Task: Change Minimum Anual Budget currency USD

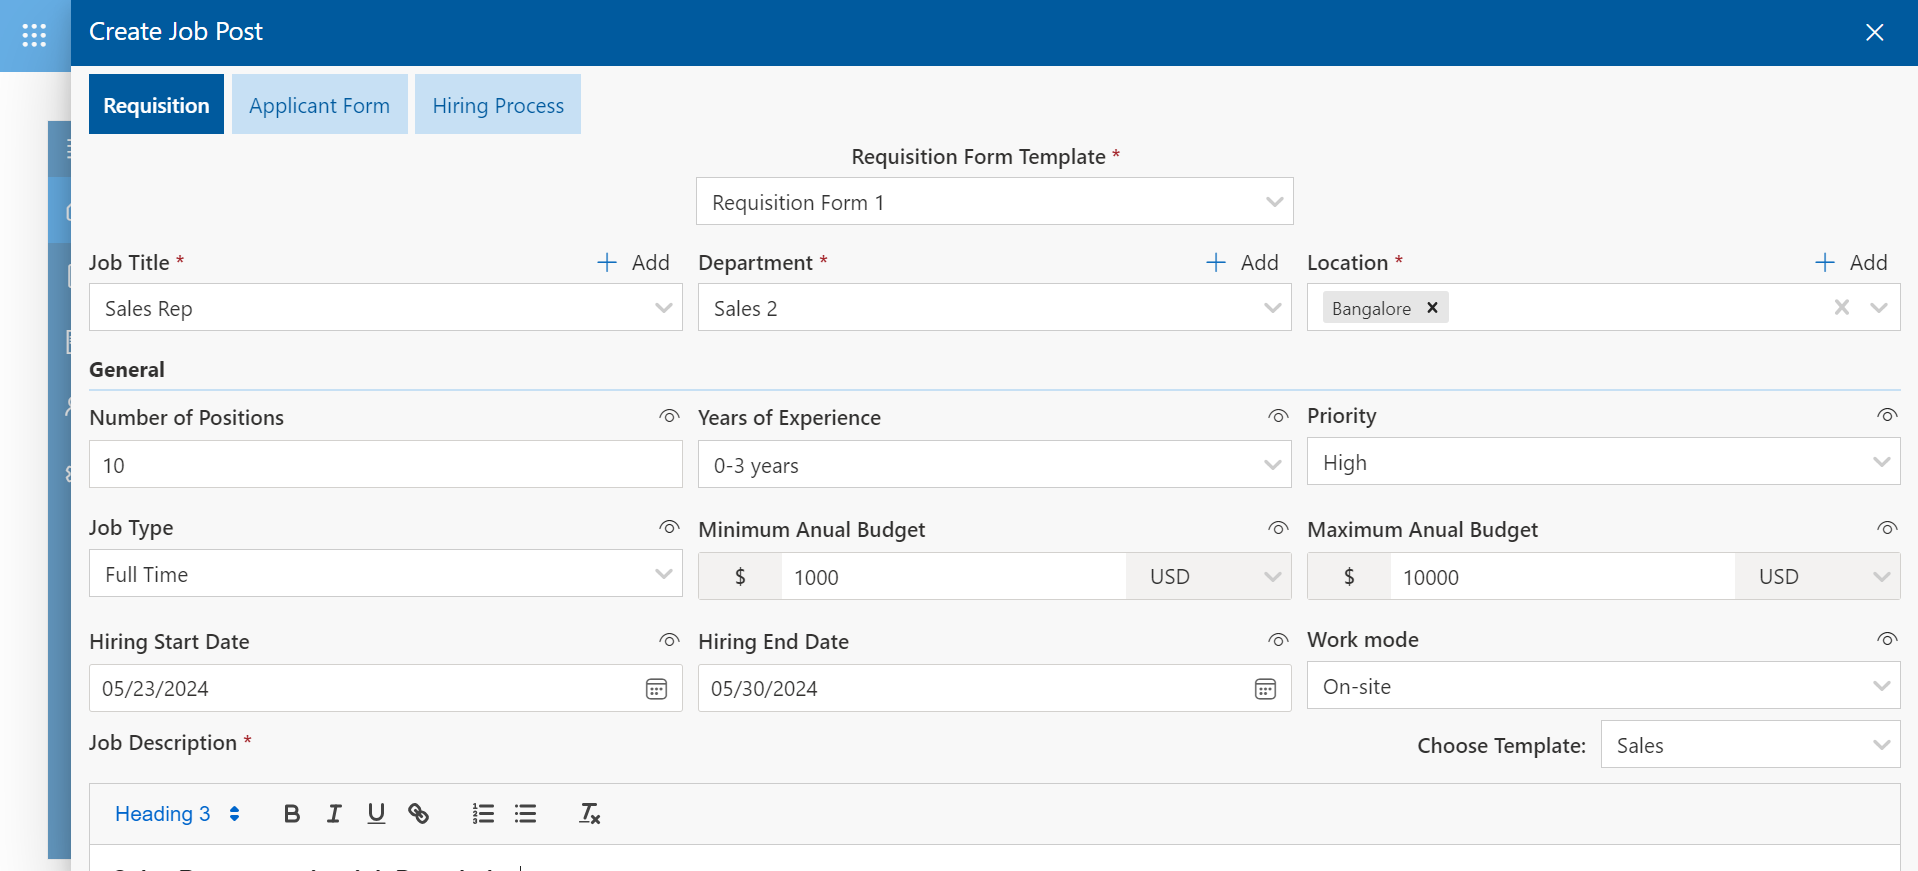Action: coord(1208,577)
